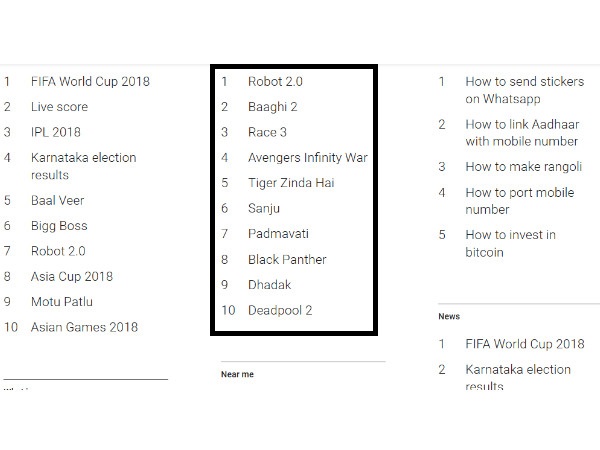Click the Black Panther movie entry
Image resolution: width=600 pixels, height=450 pixels.
tap(287, 259)
